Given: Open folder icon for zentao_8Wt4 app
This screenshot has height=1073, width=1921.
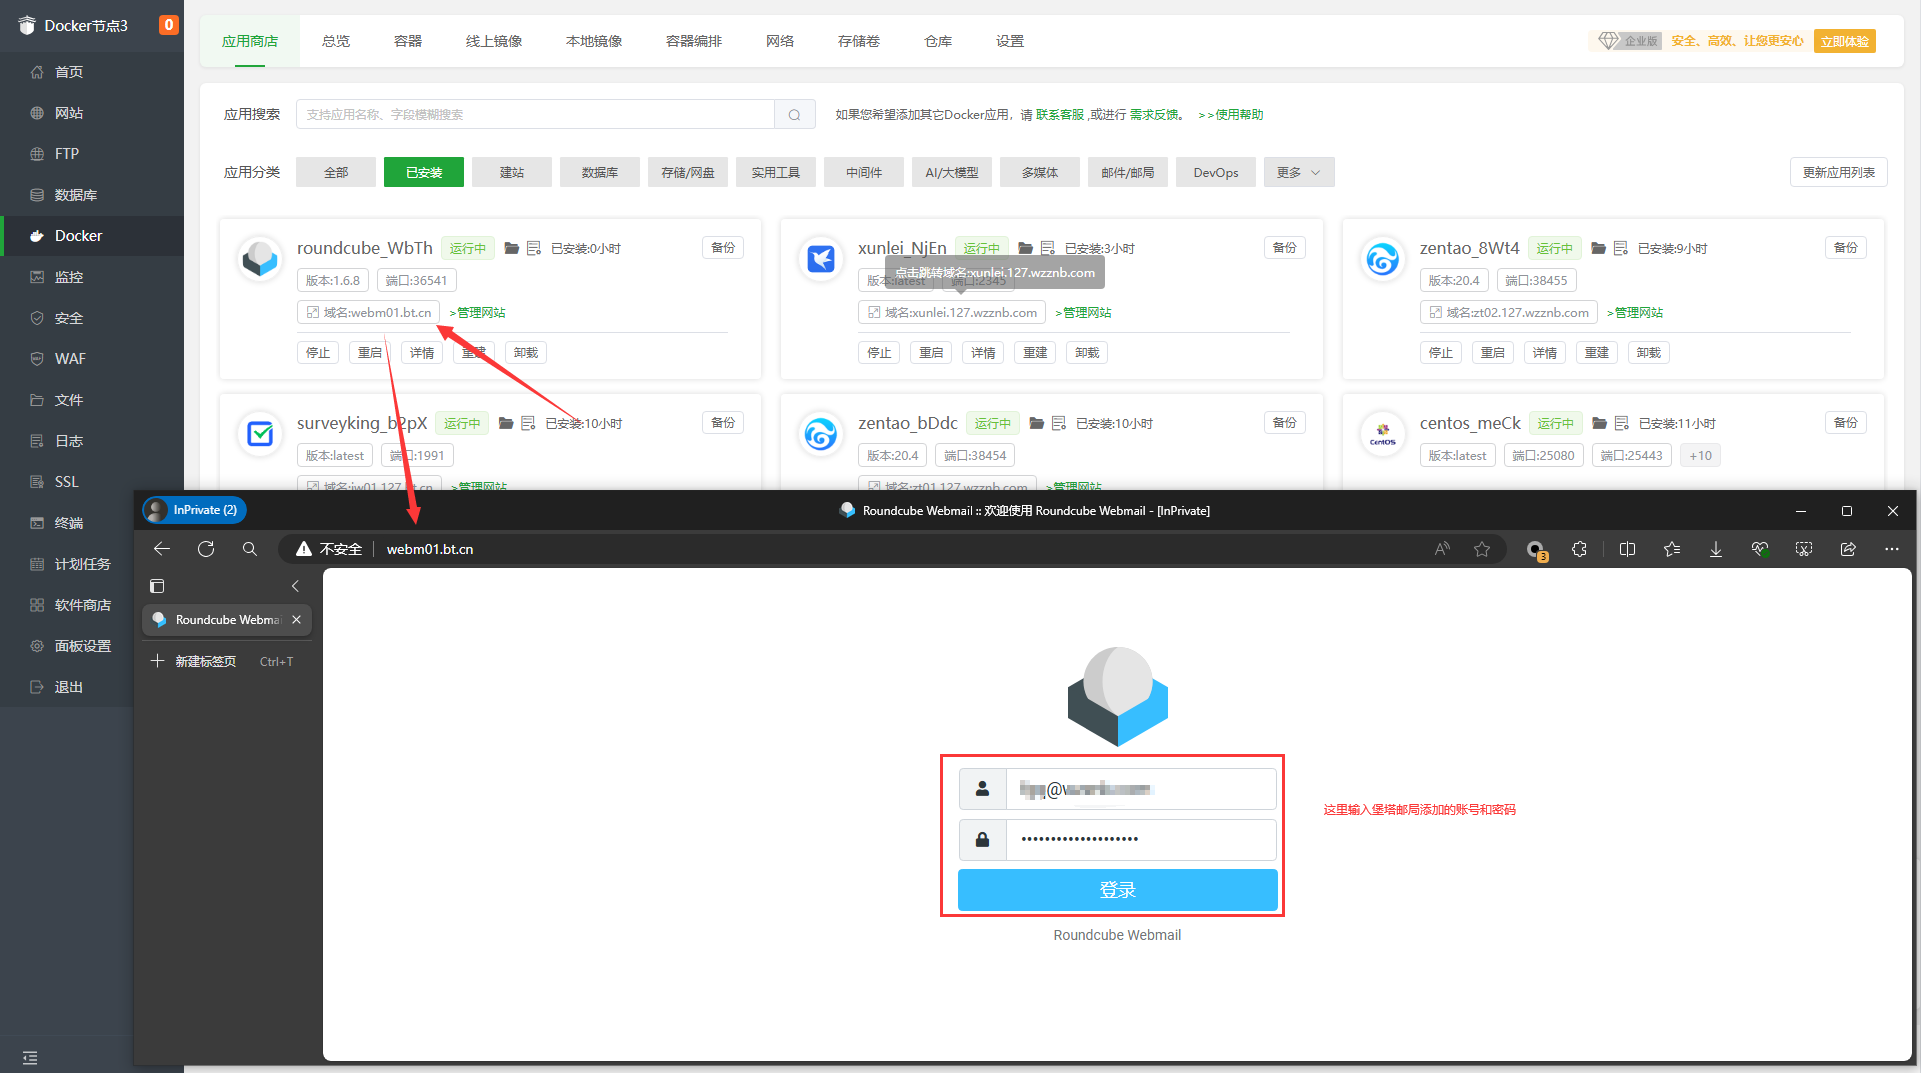Looking at the screenshot, I should (1599, 248).
